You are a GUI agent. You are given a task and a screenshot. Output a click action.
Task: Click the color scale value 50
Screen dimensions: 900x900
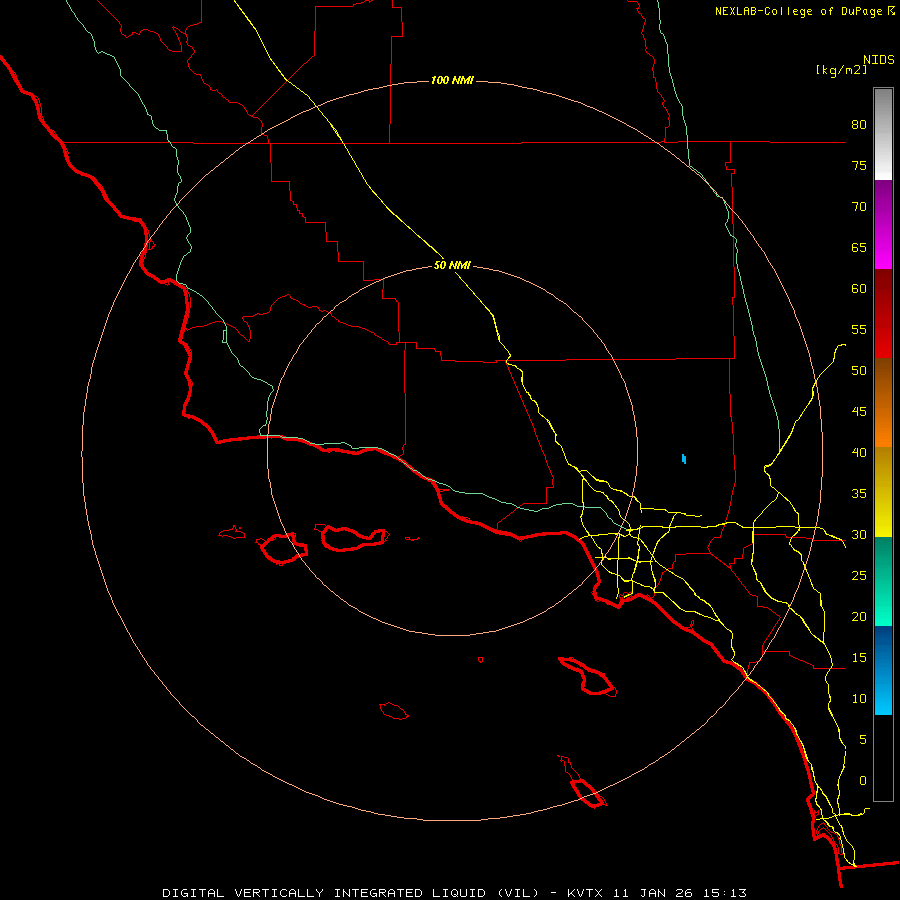click(859, 371)
